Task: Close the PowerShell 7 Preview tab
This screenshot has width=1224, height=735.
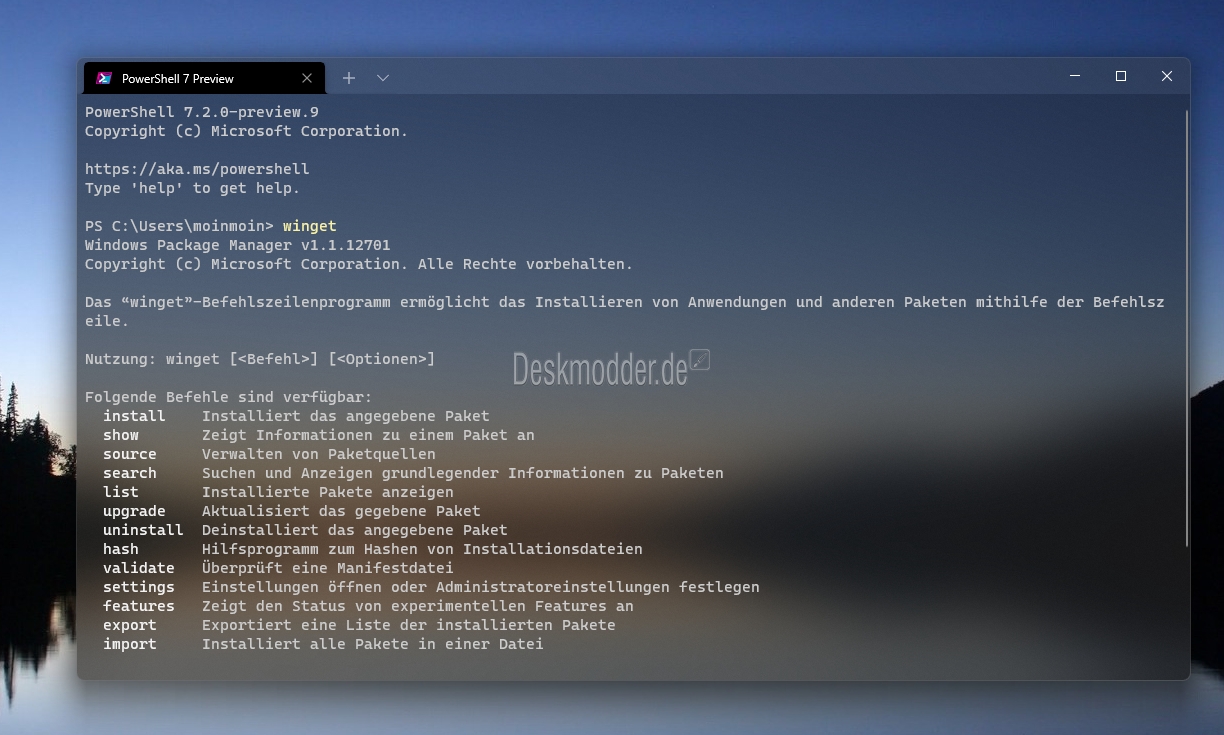Action: (x=307, y=78)
